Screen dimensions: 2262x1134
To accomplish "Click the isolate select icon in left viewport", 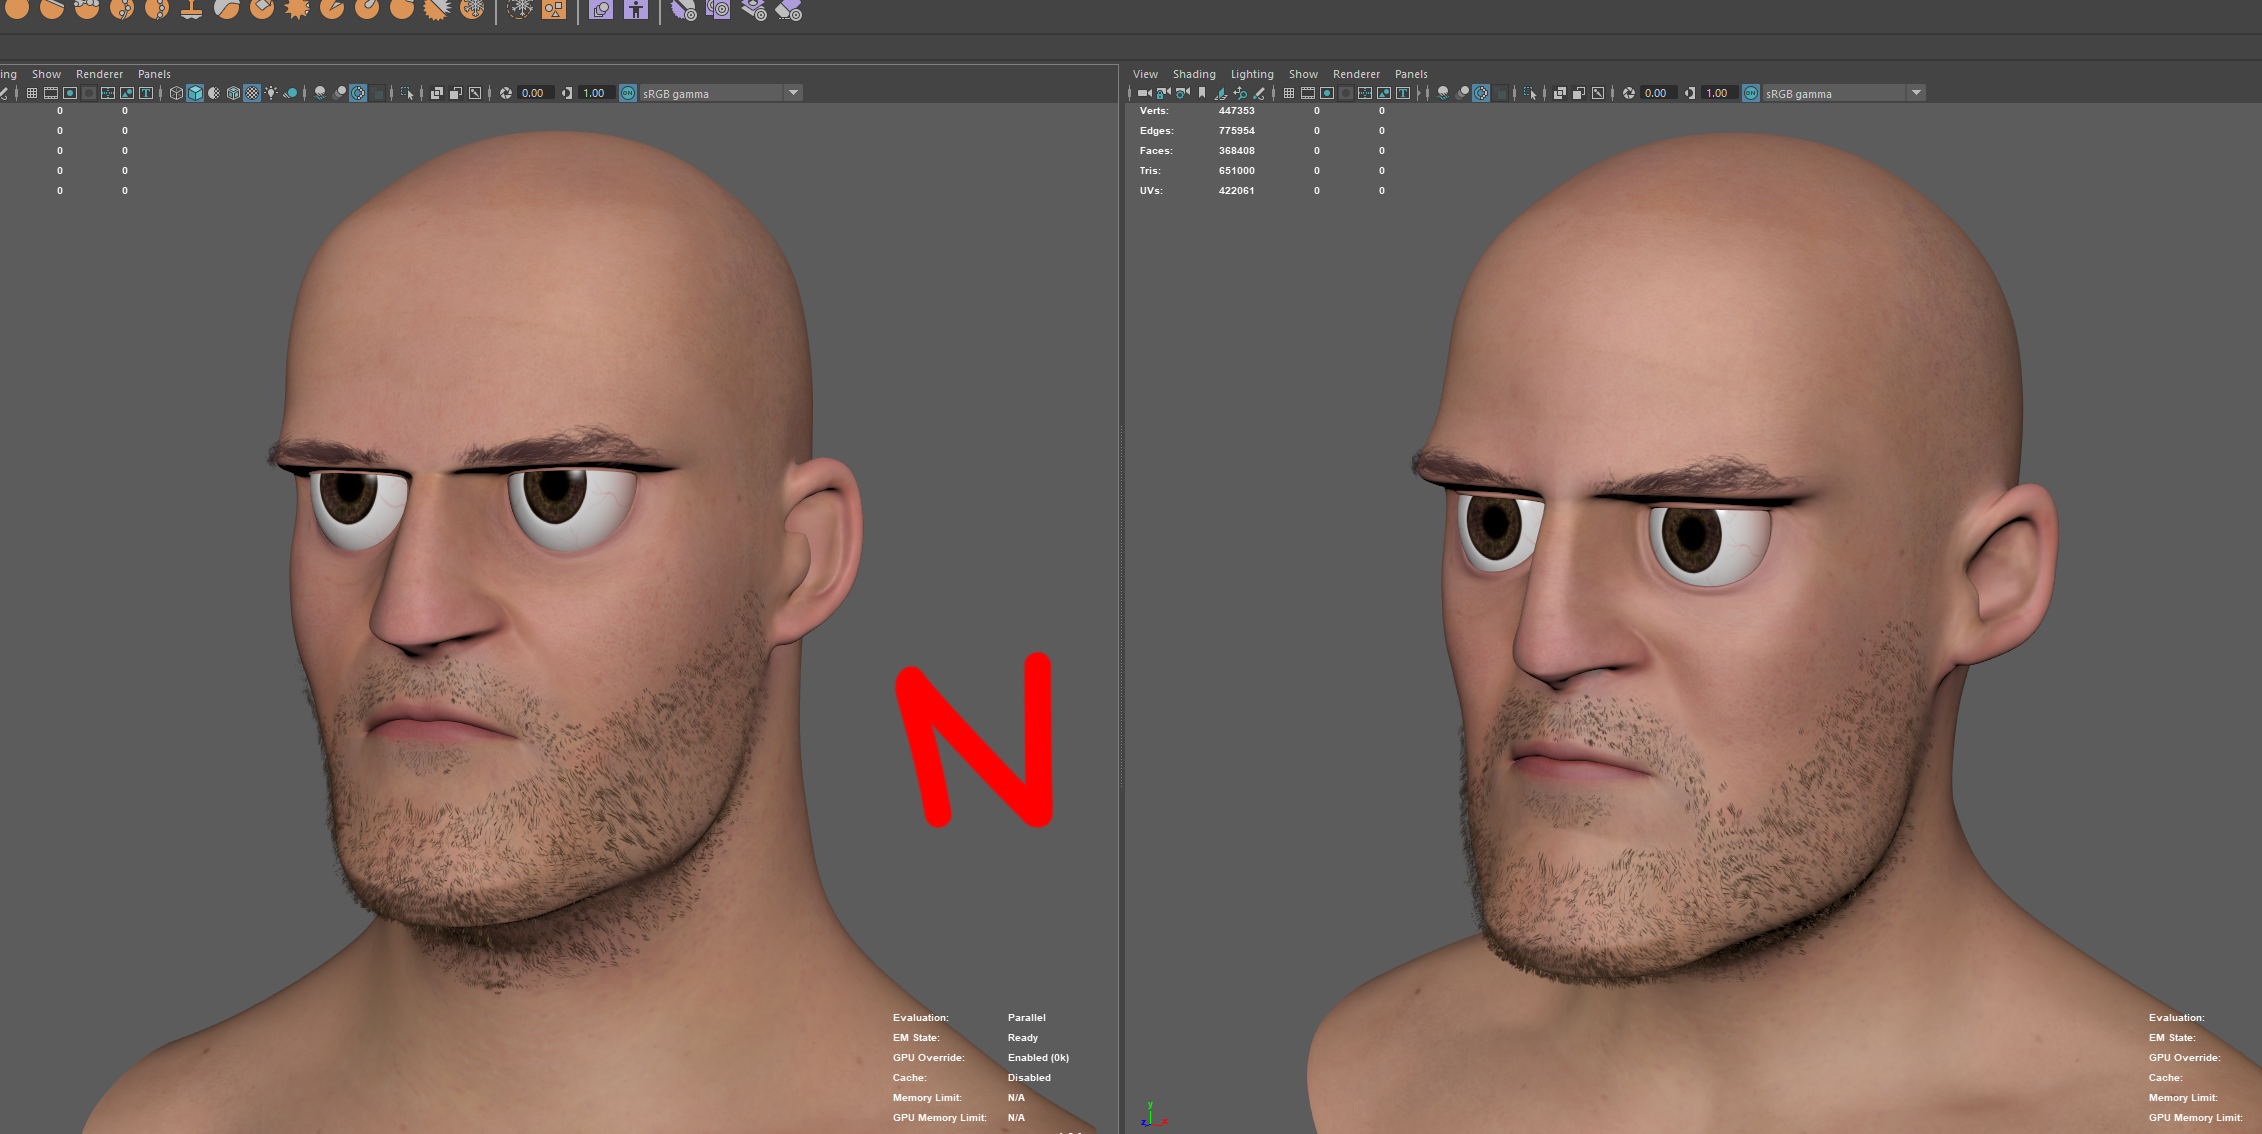I will pyautogui.click(x=406, y=93).
